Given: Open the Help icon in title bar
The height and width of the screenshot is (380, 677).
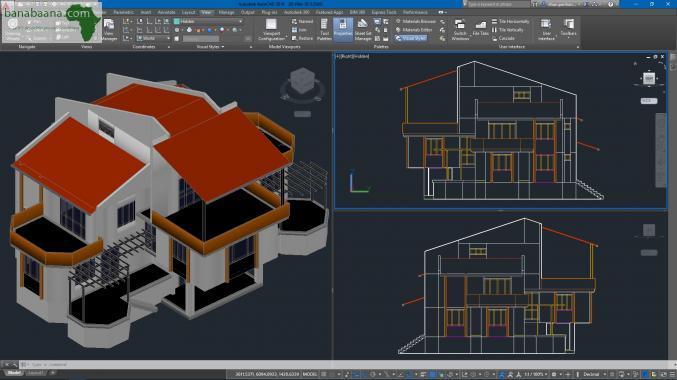Looking at the screenshot, I should point(611,4).
